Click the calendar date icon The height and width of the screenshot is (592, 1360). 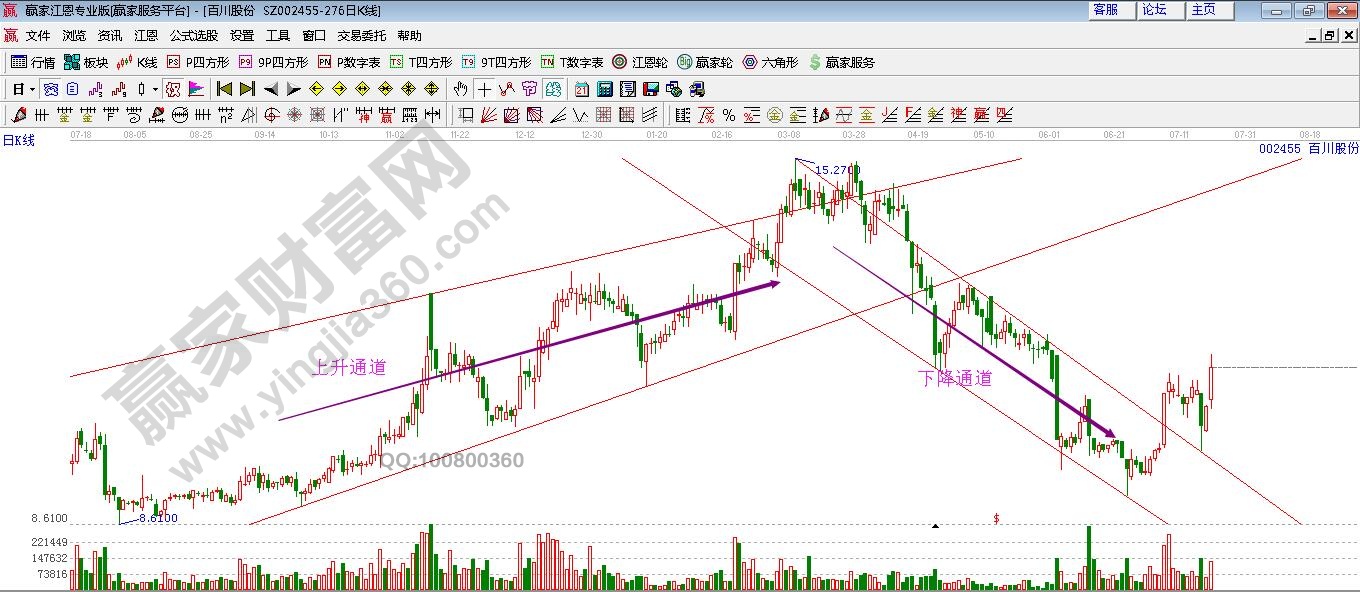[581, 89]
